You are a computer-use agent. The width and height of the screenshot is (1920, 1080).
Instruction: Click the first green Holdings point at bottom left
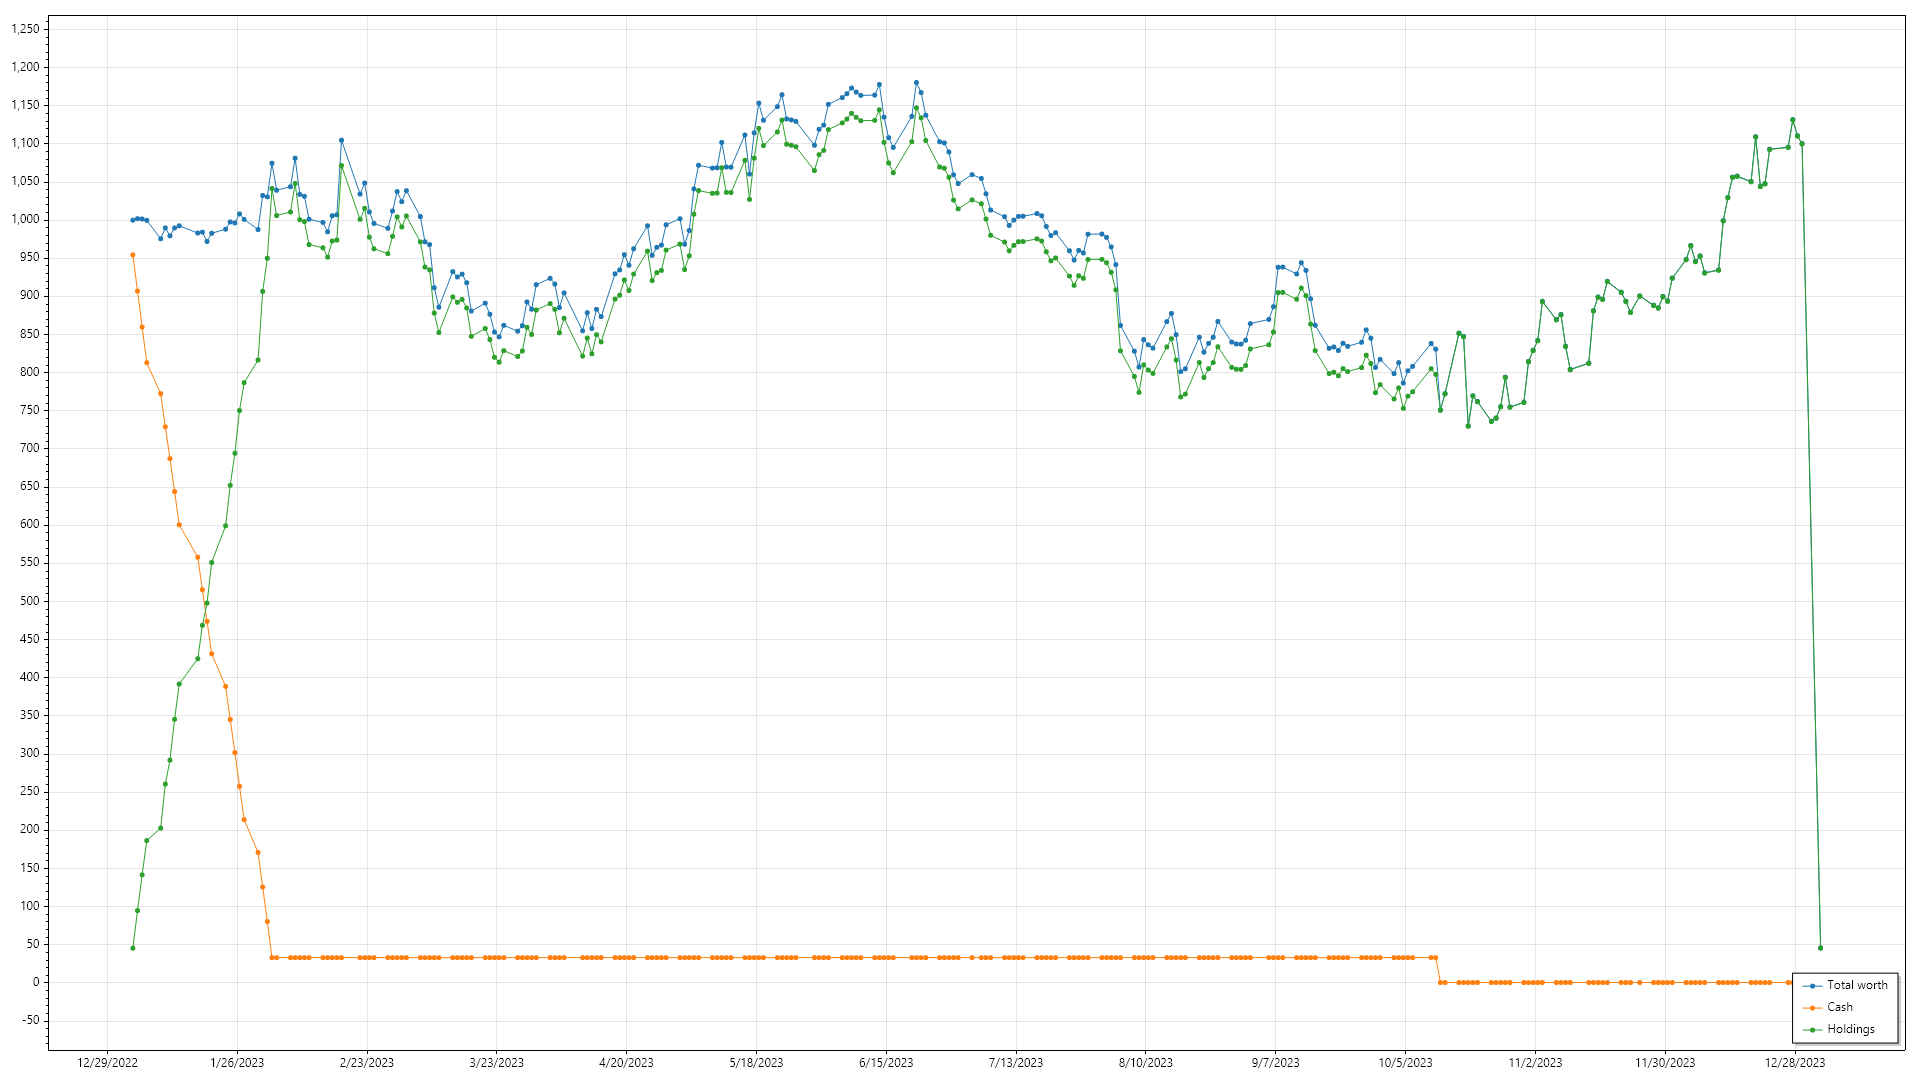point(133,948)
